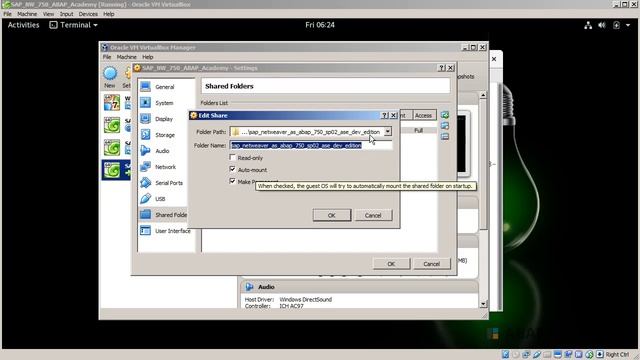Image resolution: width=640 pixels, height=360 pixels.
Task: Click the Audio section header
Action: point(359,287)
